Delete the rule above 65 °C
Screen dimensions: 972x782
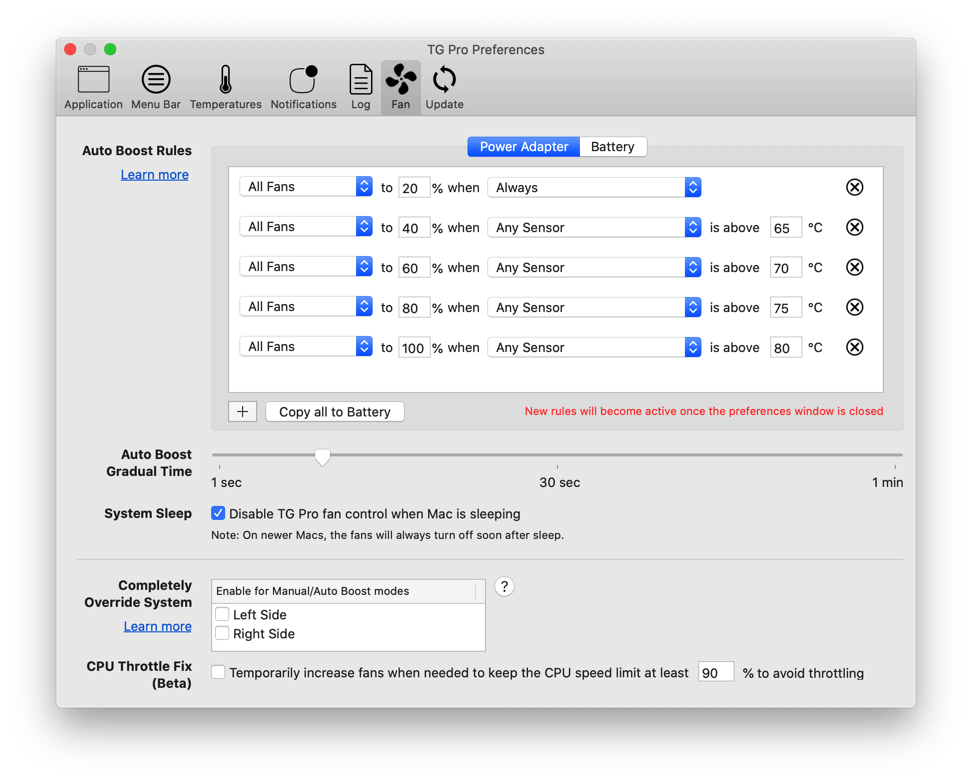[854, 227]
